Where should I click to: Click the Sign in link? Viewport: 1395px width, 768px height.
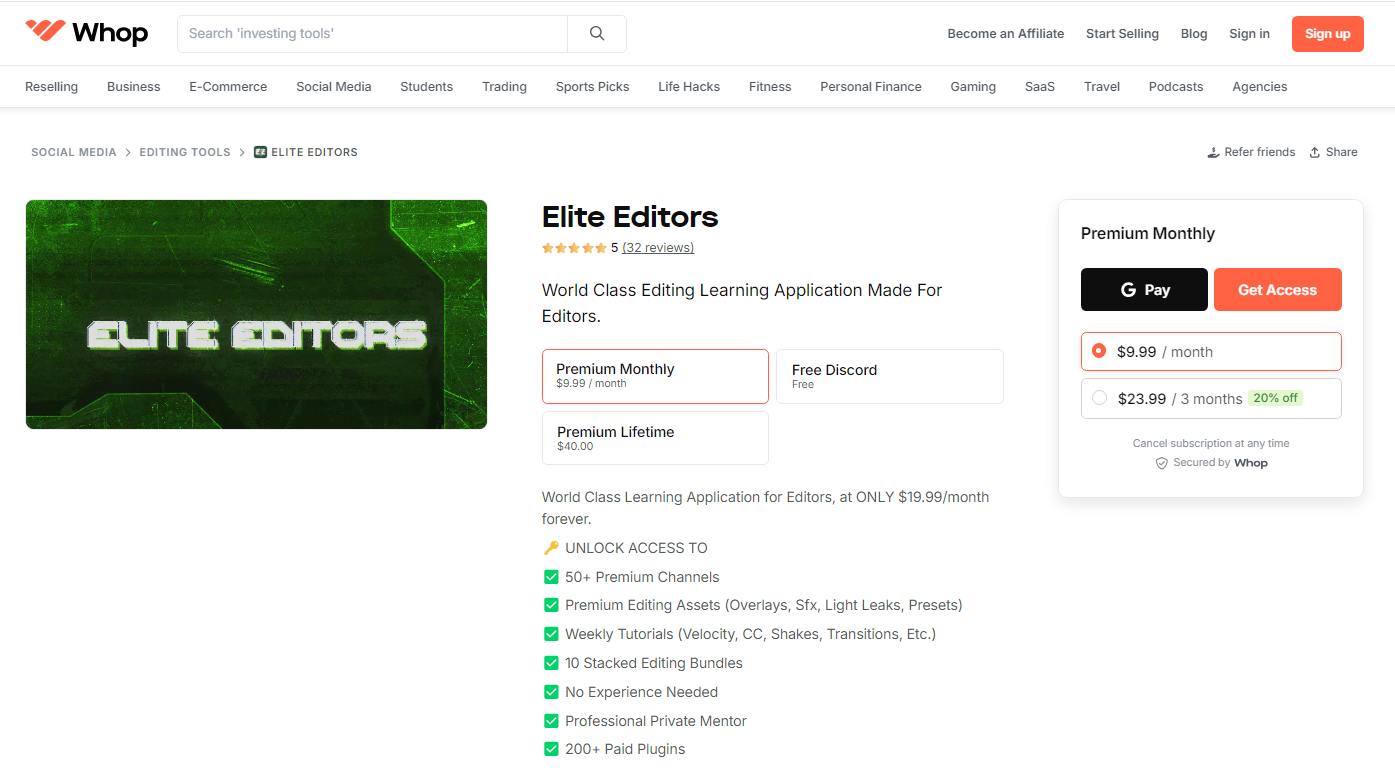[x=1249, y=33]
